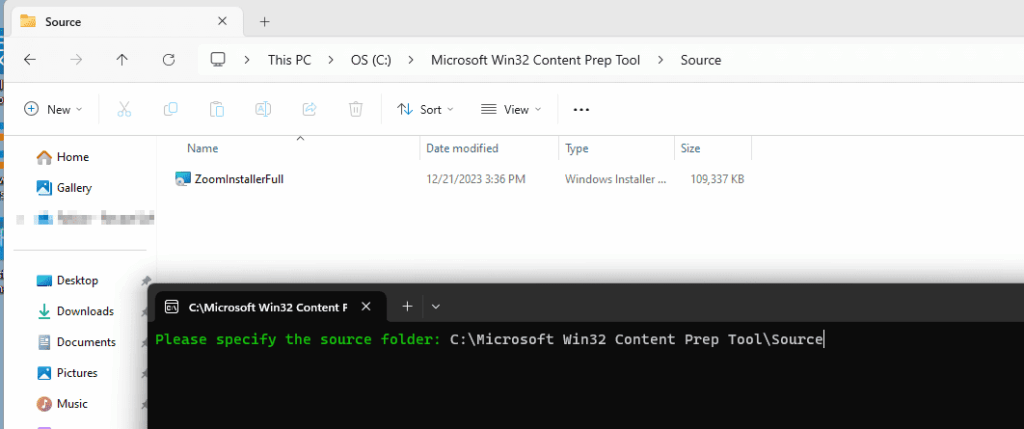This screenshot has width=1024, height=429.
Task: Open a new terminal tab
Action: tap(407, 306)
